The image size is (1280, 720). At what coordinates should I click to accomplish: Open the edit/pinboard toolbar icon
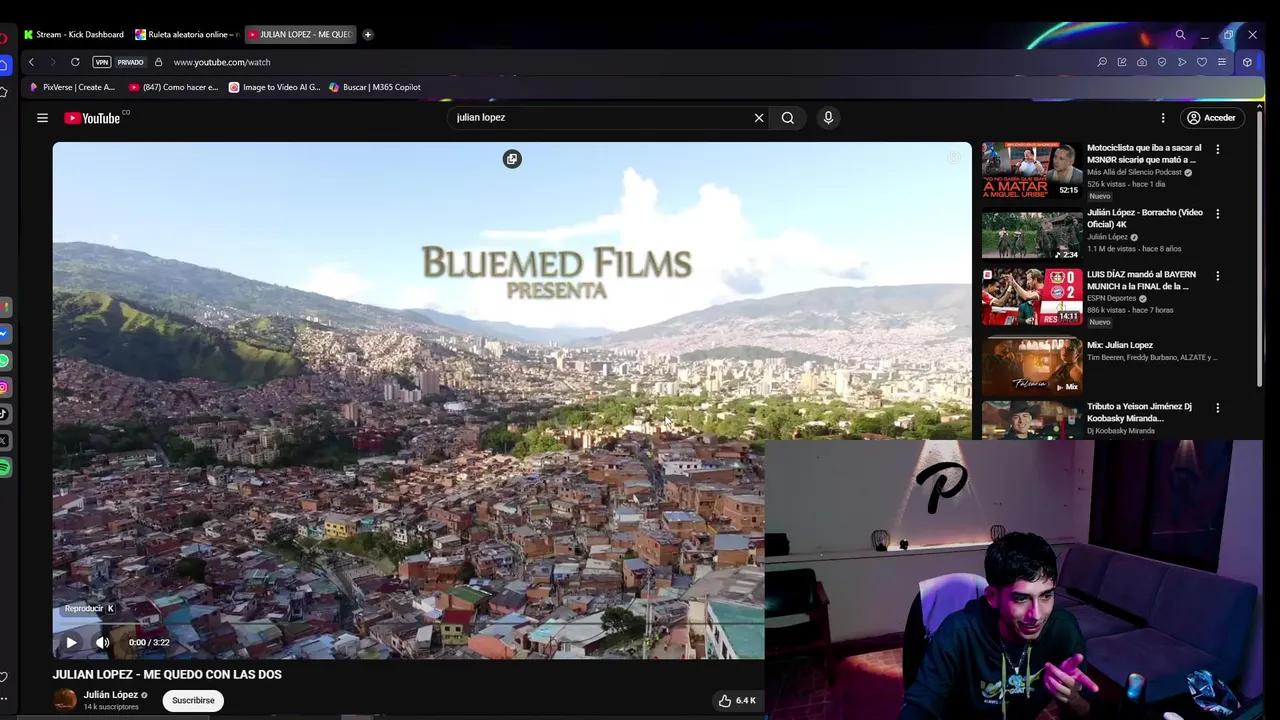1122,62
